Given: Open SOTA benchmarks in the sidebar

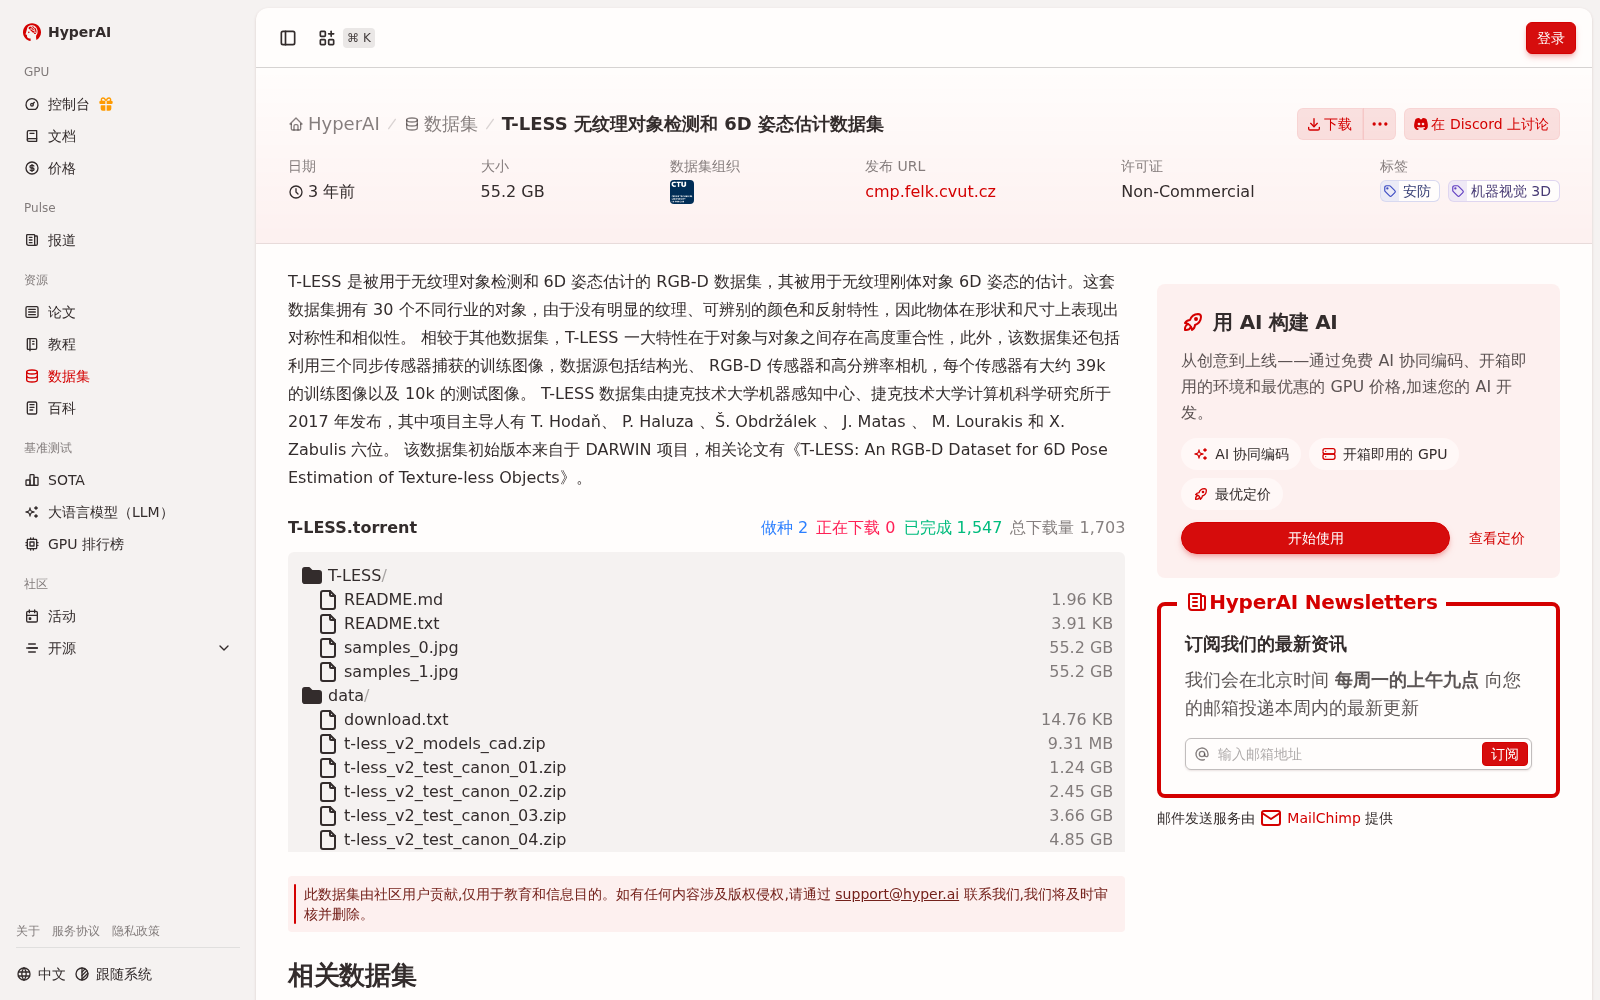Looking at the screenshot, I should (x=66, y=480).
